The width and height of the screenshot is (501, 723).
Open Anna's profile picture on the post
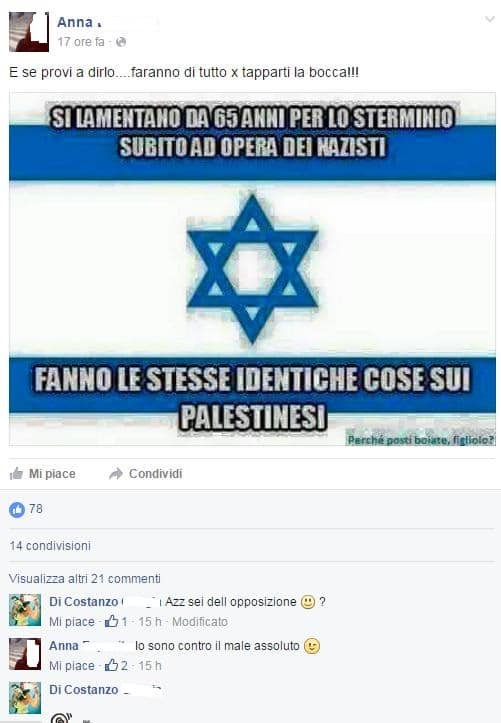(x=29, y=32)
